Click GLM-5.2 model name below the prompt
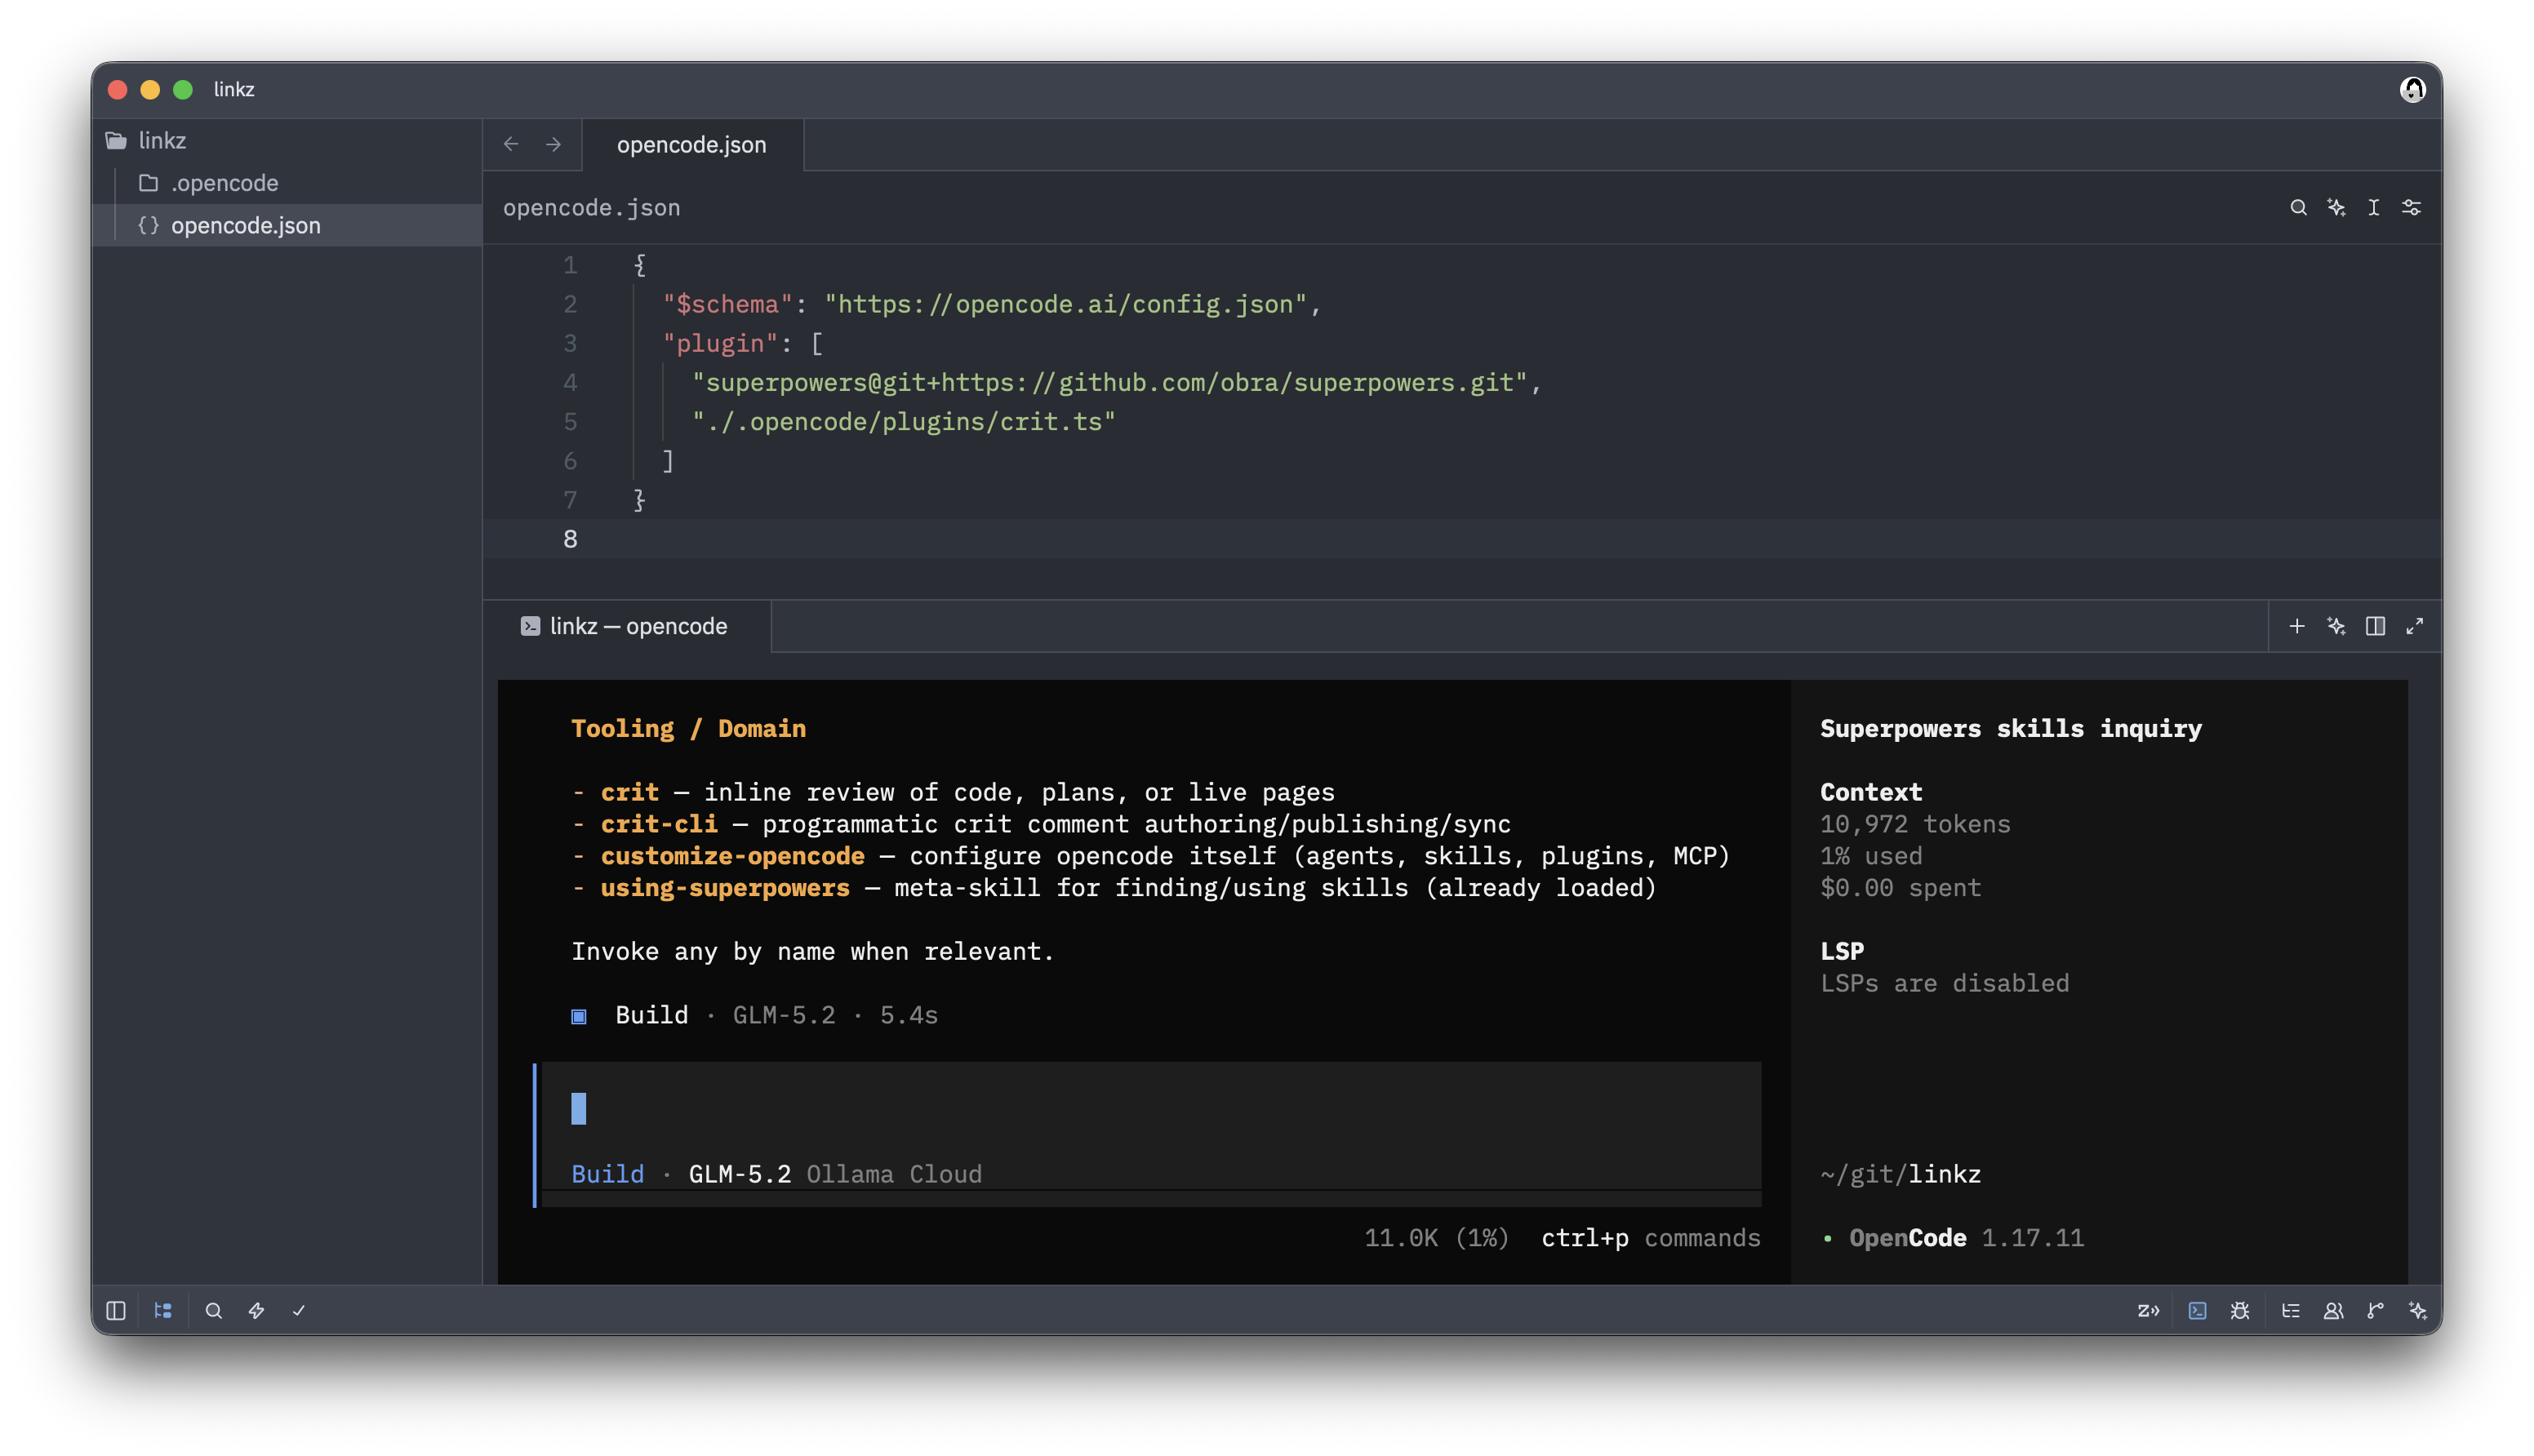 (x=739, y=1174)
